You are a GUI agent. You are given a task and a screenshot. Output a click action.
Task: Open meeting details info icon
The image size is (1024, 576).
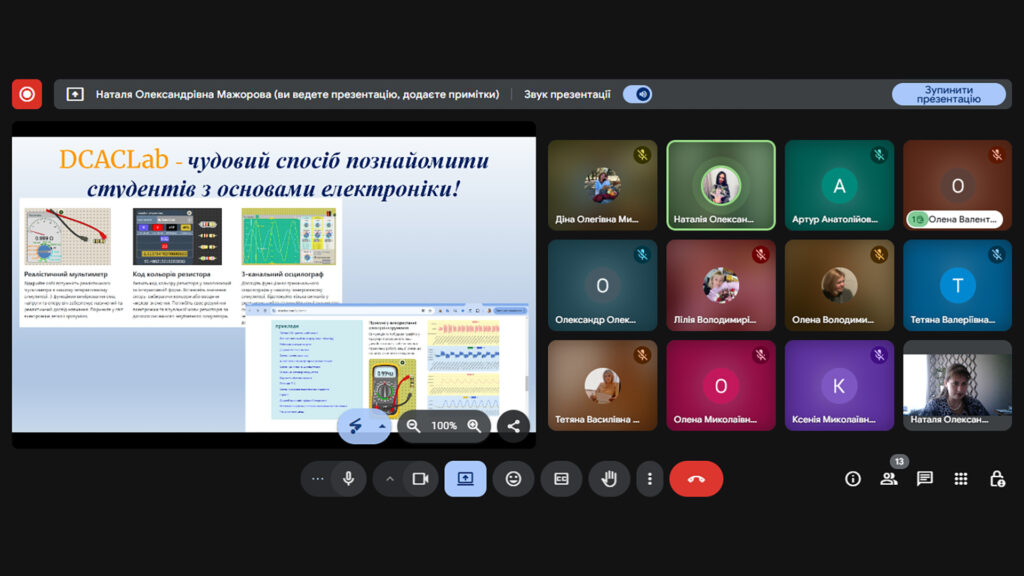click(x=852, y=479)
